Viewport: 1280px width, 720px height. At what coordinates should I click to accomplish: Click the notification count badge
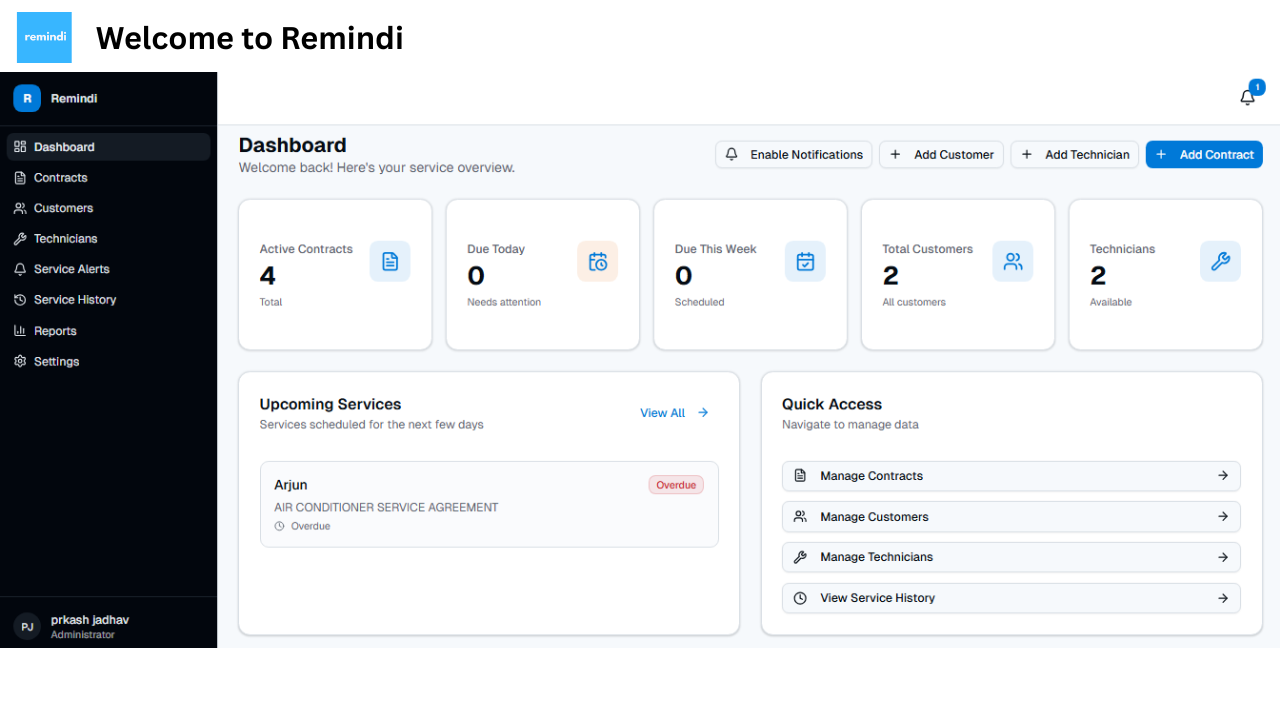1257,87
